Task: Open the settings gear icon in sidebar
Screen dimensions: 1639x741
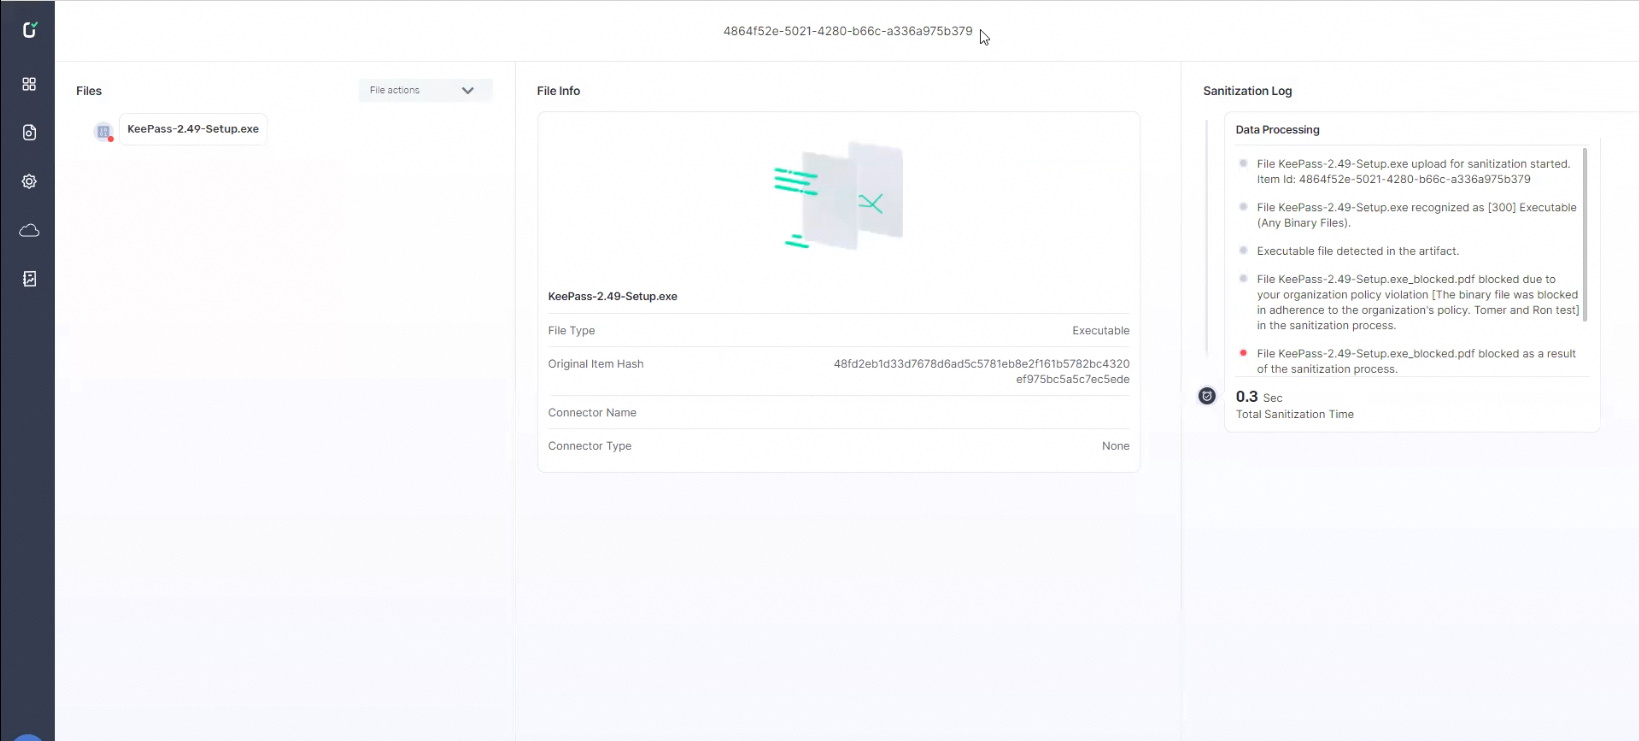Action: click(29, 181)
